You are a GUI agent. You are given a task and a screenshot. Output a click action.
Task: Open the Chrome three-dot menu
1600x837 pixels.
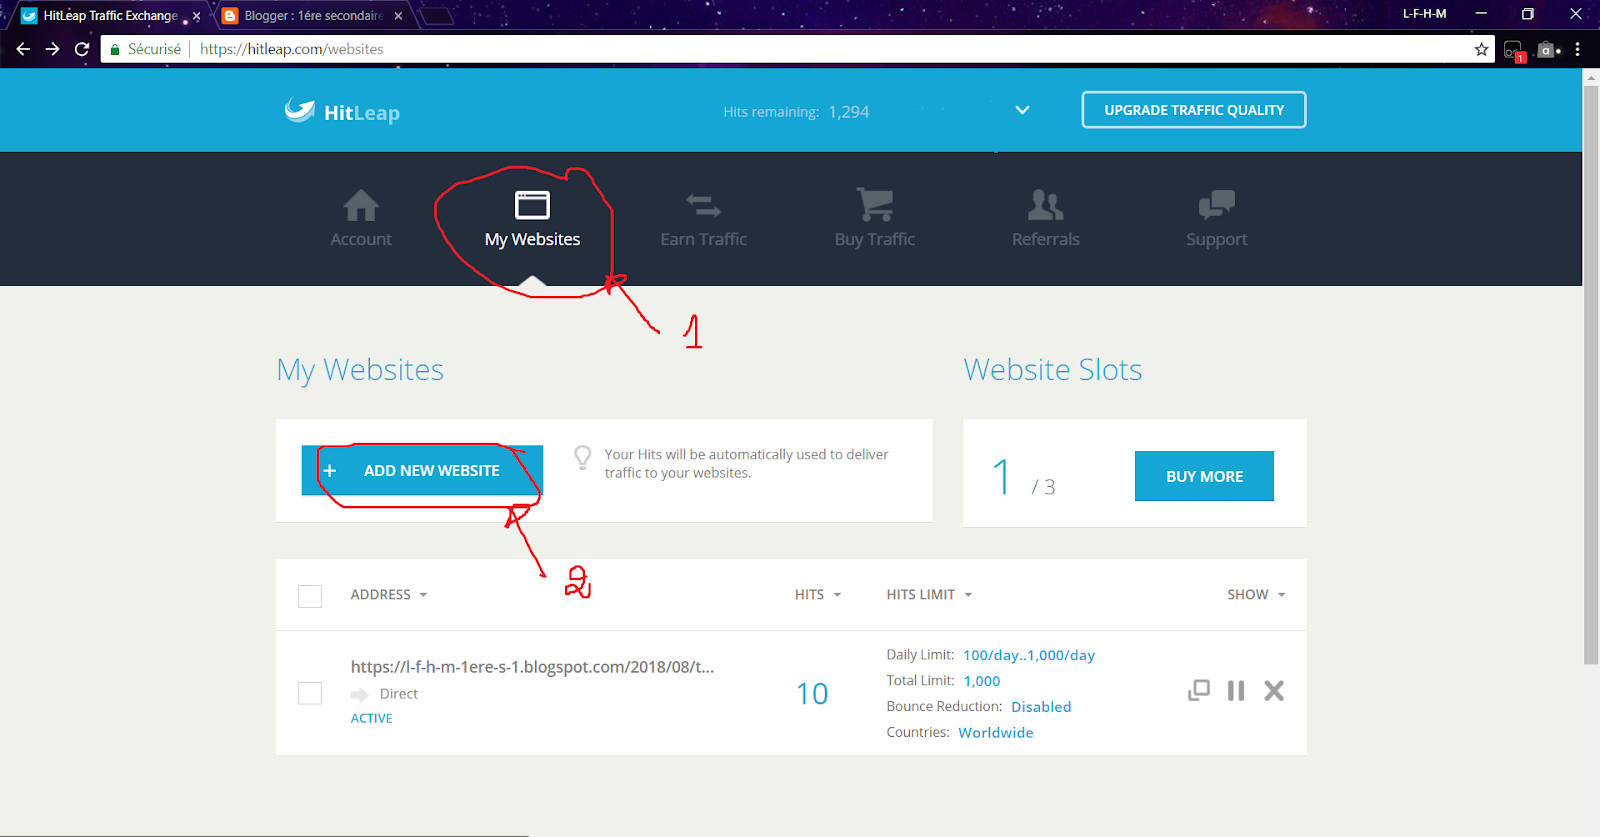point(1577,49)
